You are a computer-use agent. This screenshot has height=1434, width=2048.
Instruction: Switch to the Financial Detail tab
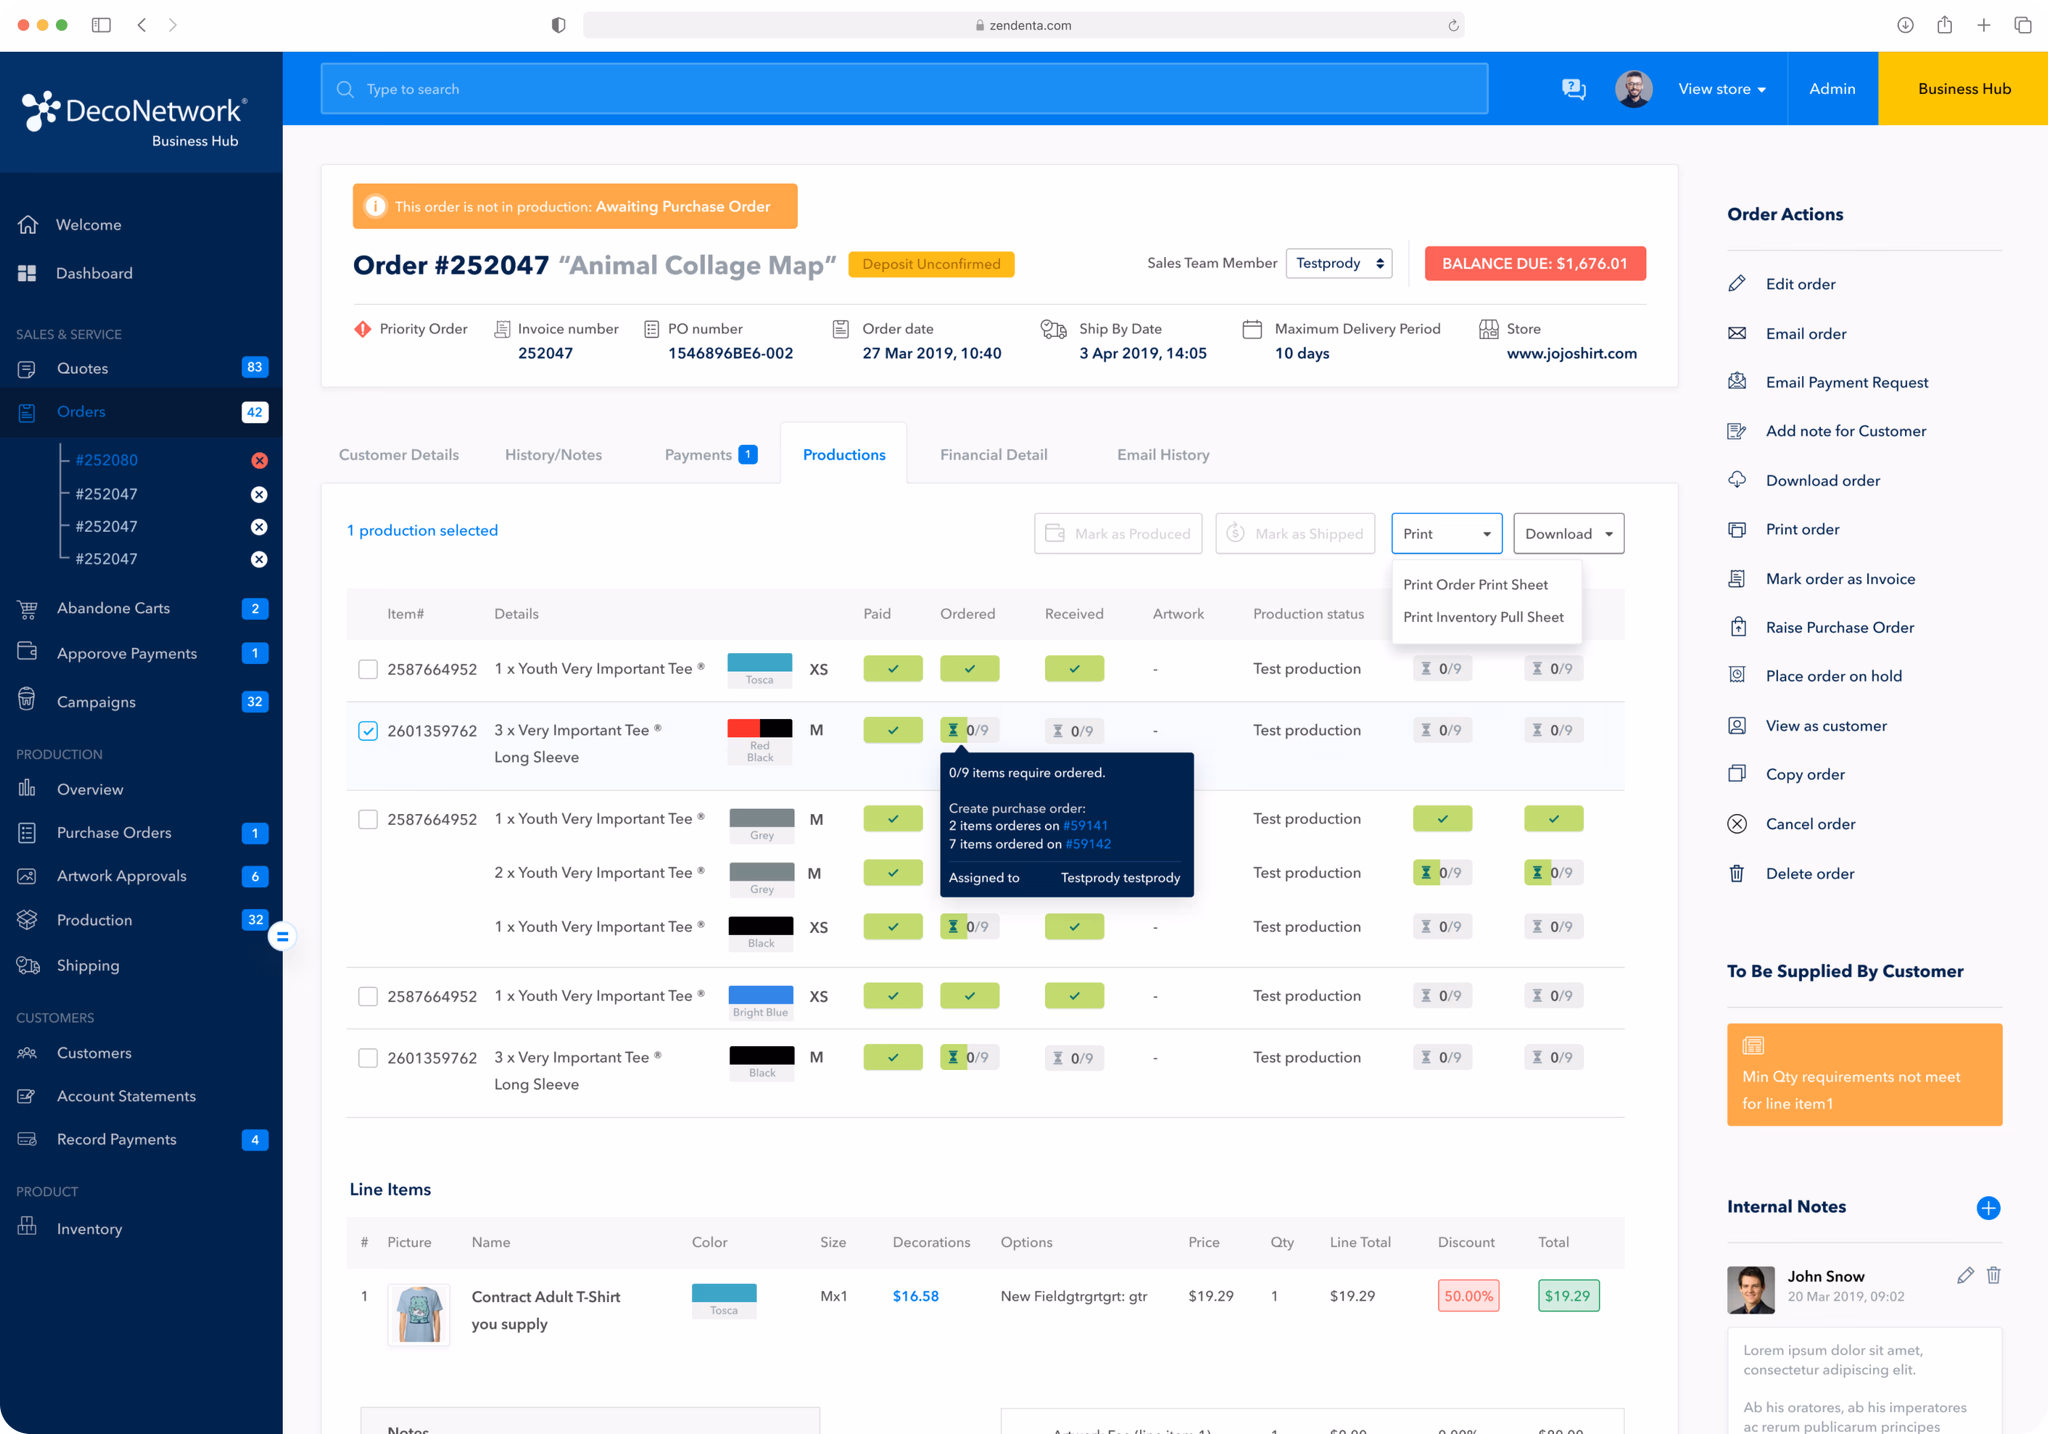(993, 455)
